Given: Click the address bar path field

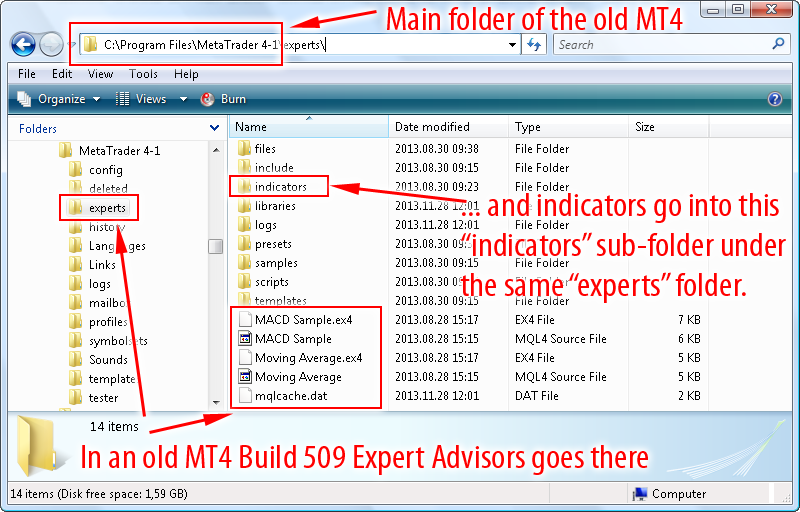Looking at the screenshot, I should [301, 45].
